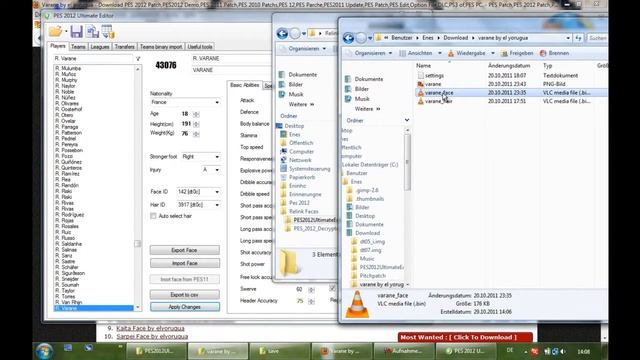The width and height of the screenshot is (640, 360).
Task: Adjust the Age stepper
Action: pyautogui.click(x=196, y=114)
